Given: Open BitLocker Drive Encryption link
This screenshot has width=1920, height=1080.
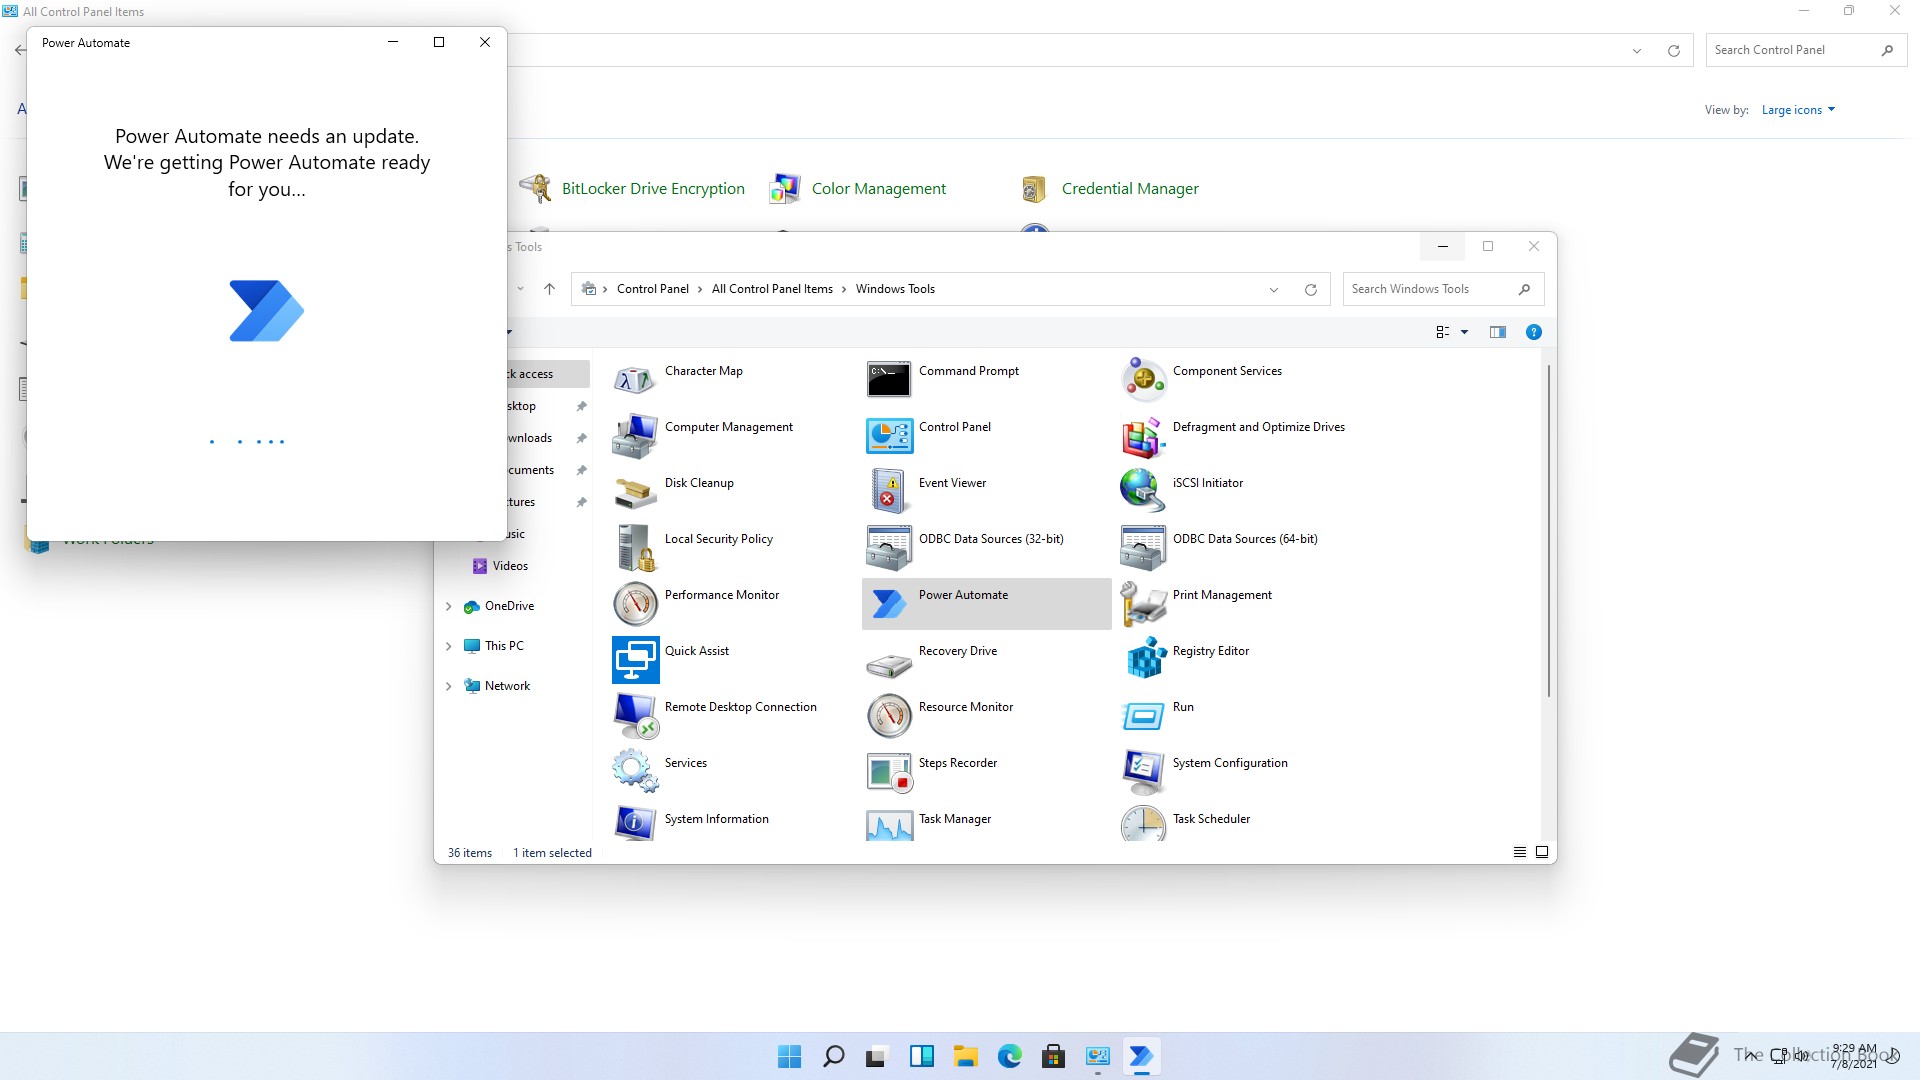Looking at the screenshot, I should (x=653, y=189).
